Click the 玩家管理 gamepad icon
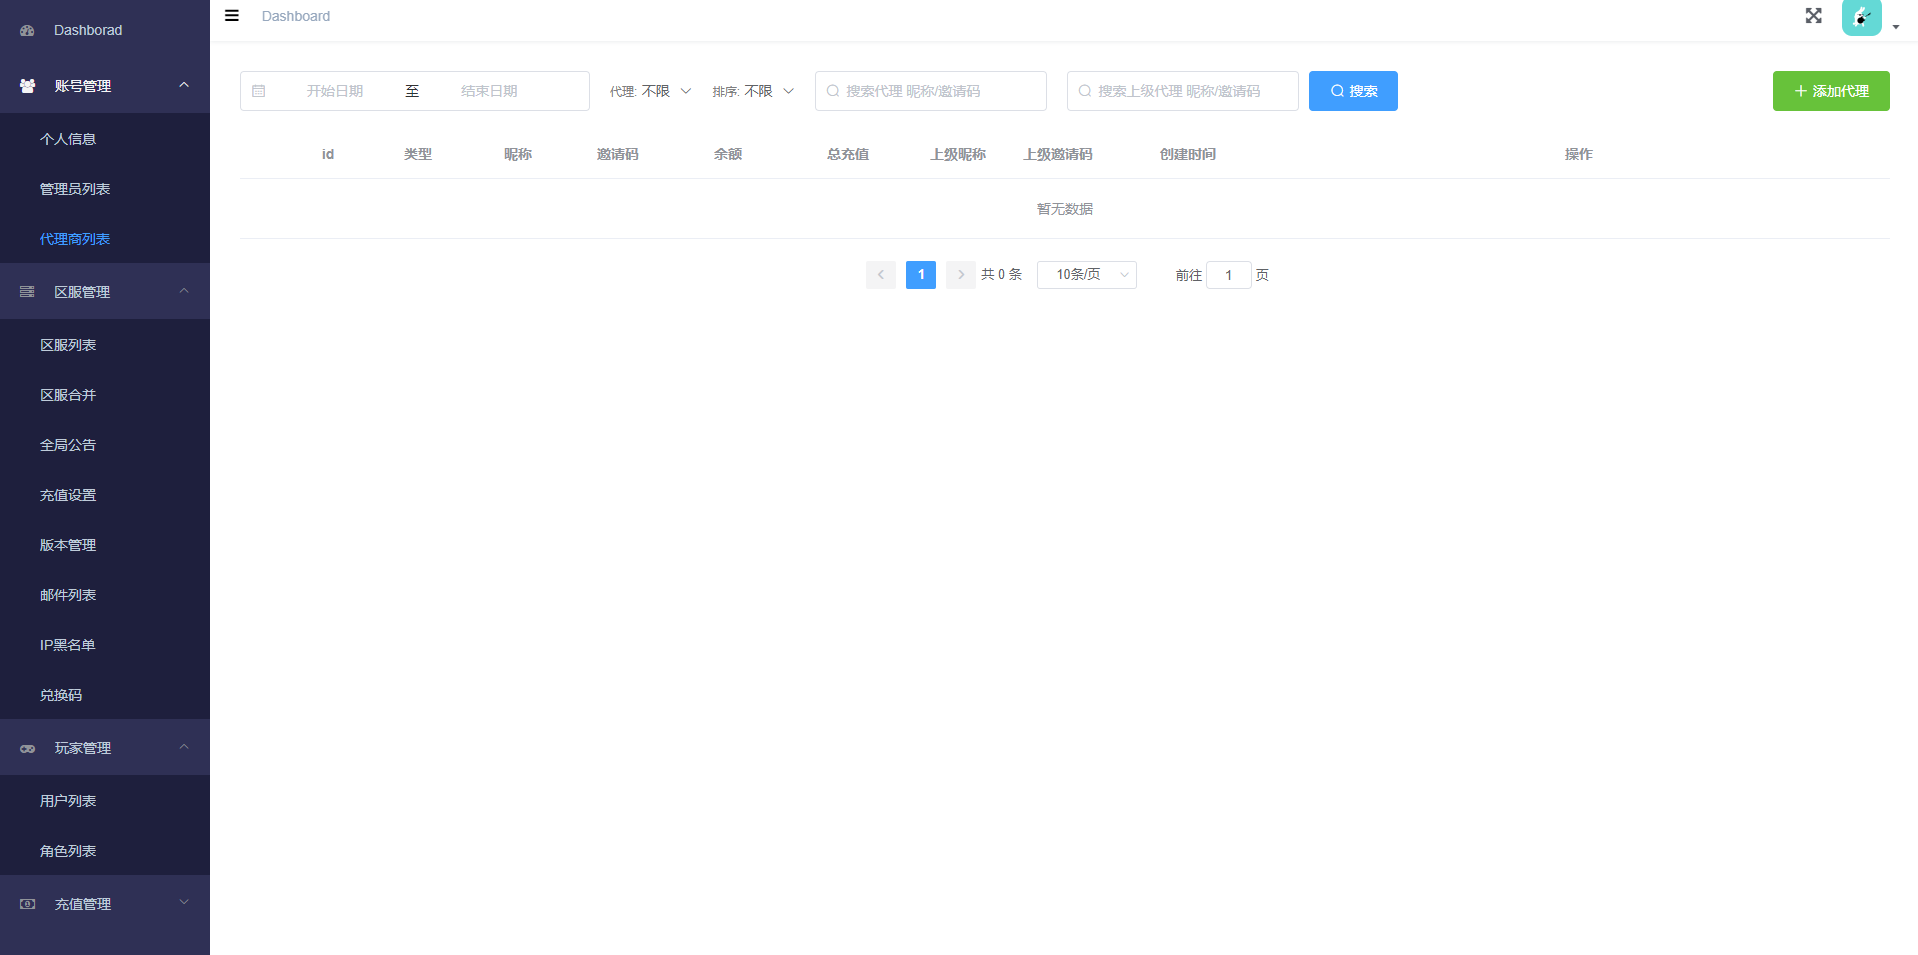 [x=27, y=748]
